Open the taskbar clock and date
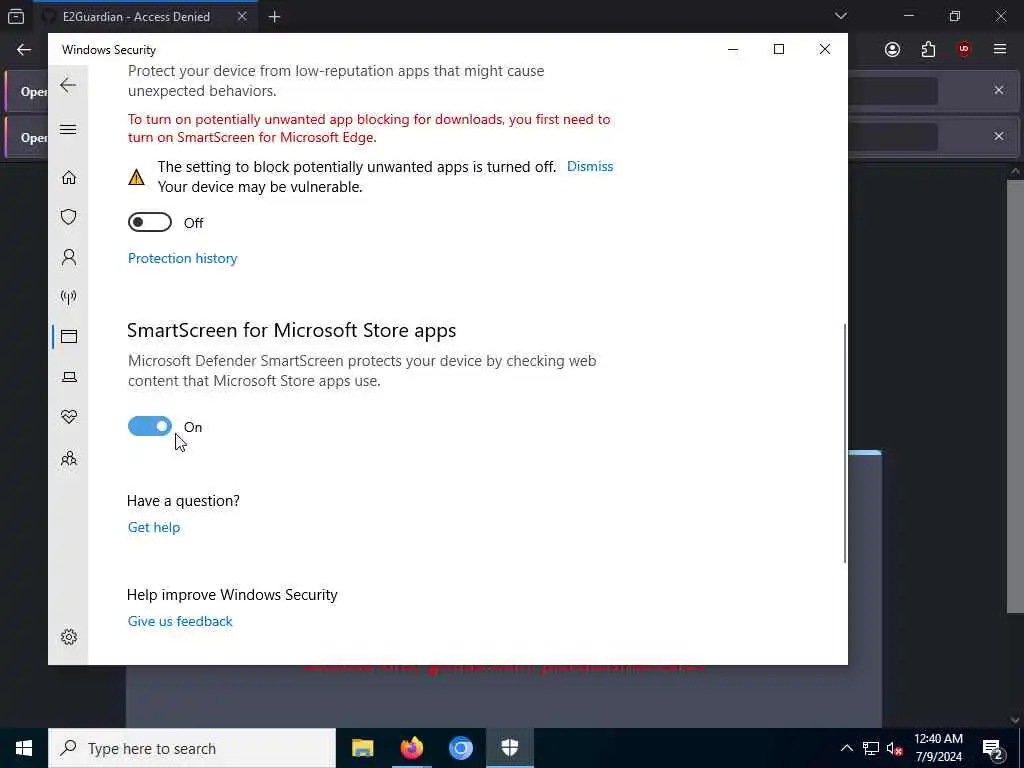The width and height of the screenshot is (1024, 768). click(938, 748)
